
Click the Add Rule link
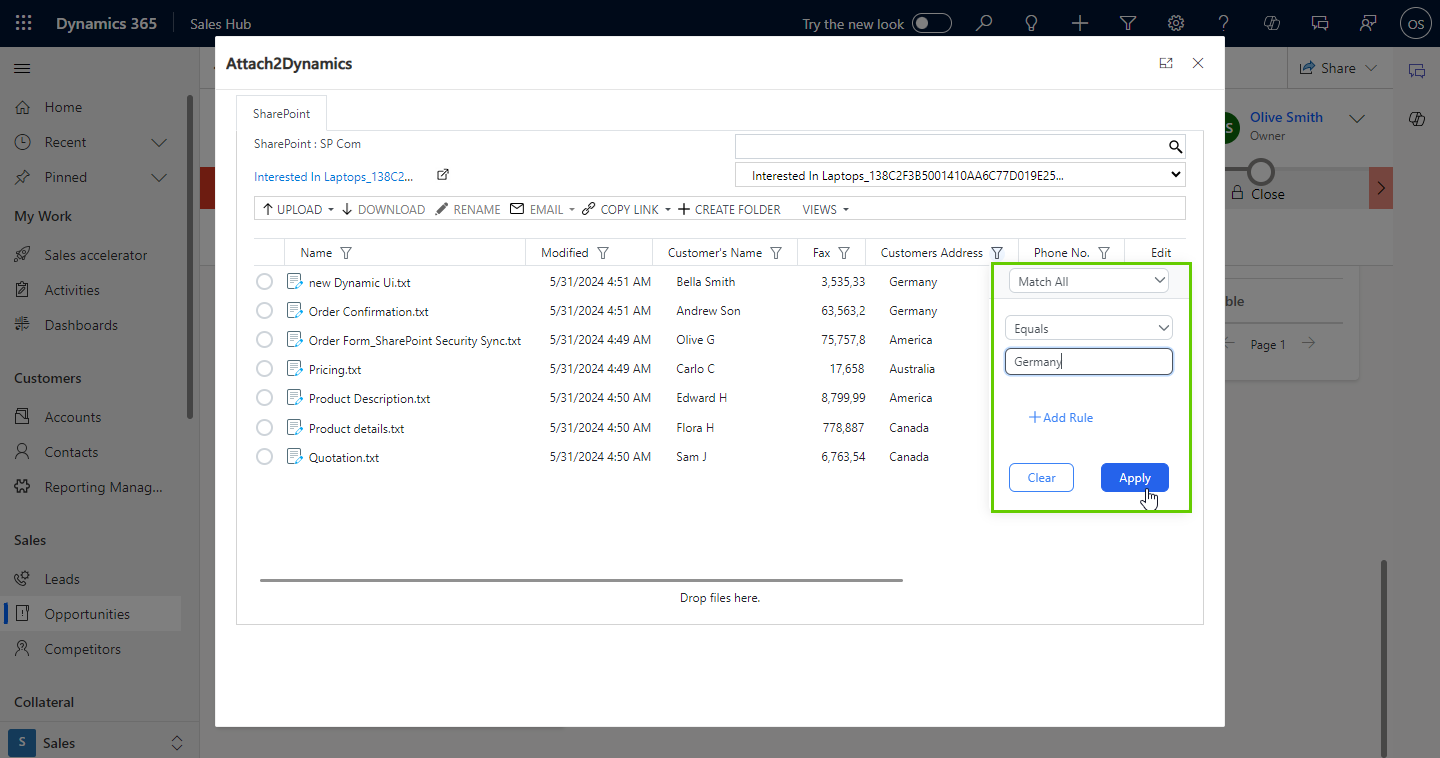(x=1061, y=418)
